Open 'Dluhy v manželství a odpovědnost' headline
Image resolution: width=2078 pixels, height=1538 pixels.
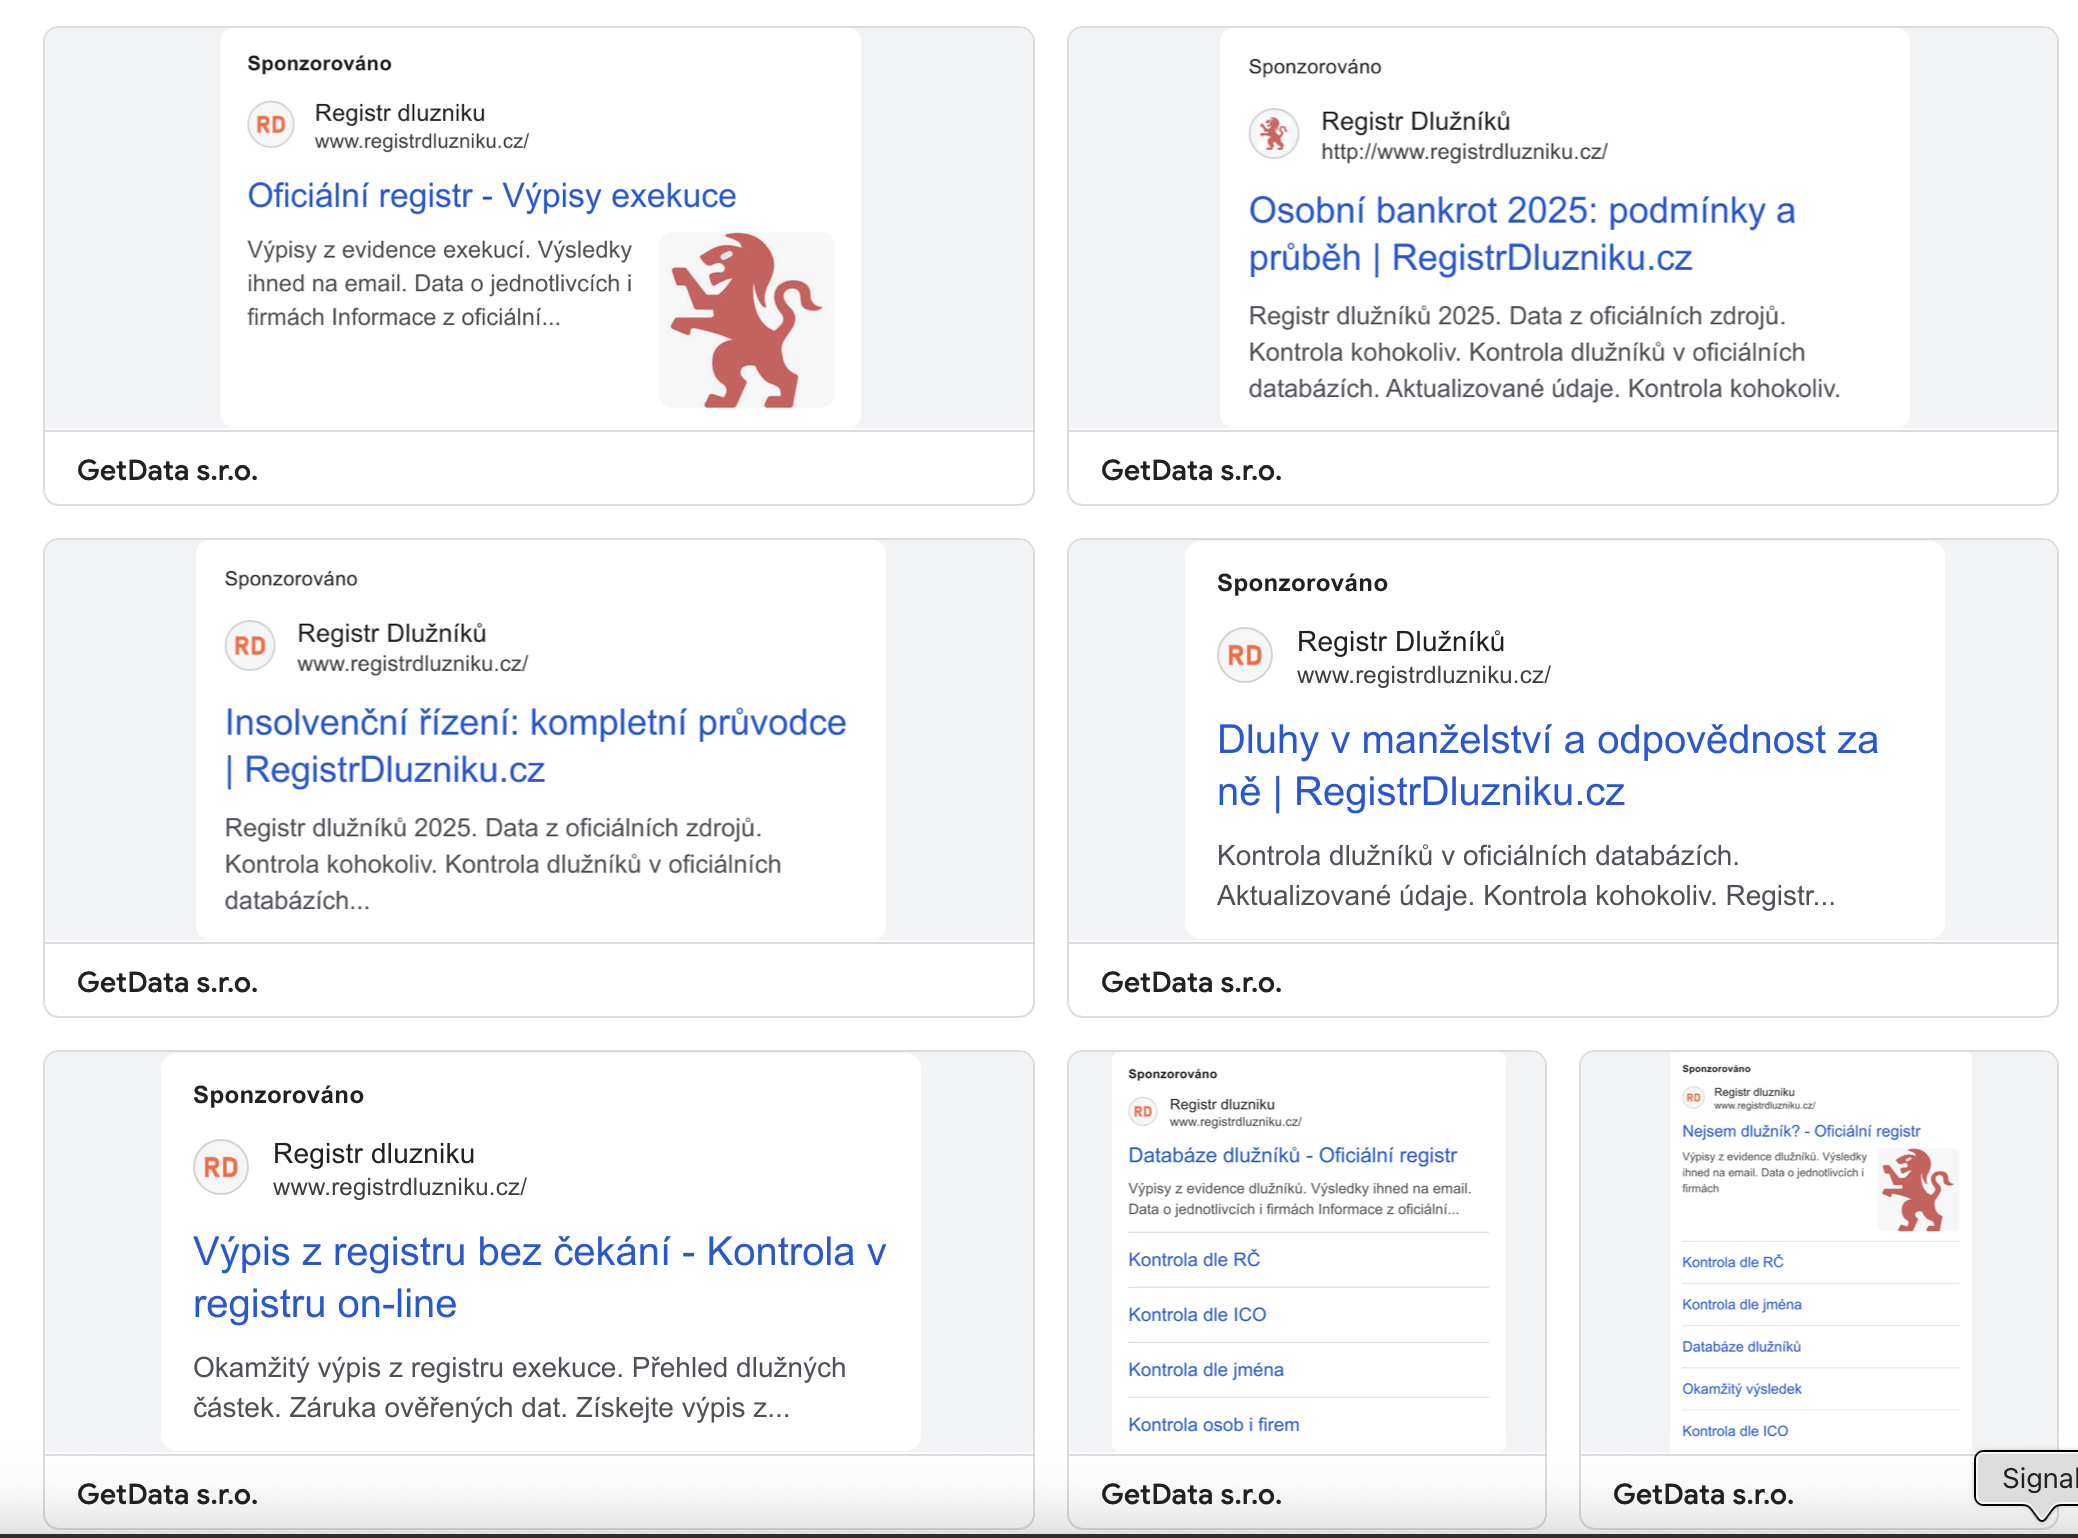(x=1547, y=766)
